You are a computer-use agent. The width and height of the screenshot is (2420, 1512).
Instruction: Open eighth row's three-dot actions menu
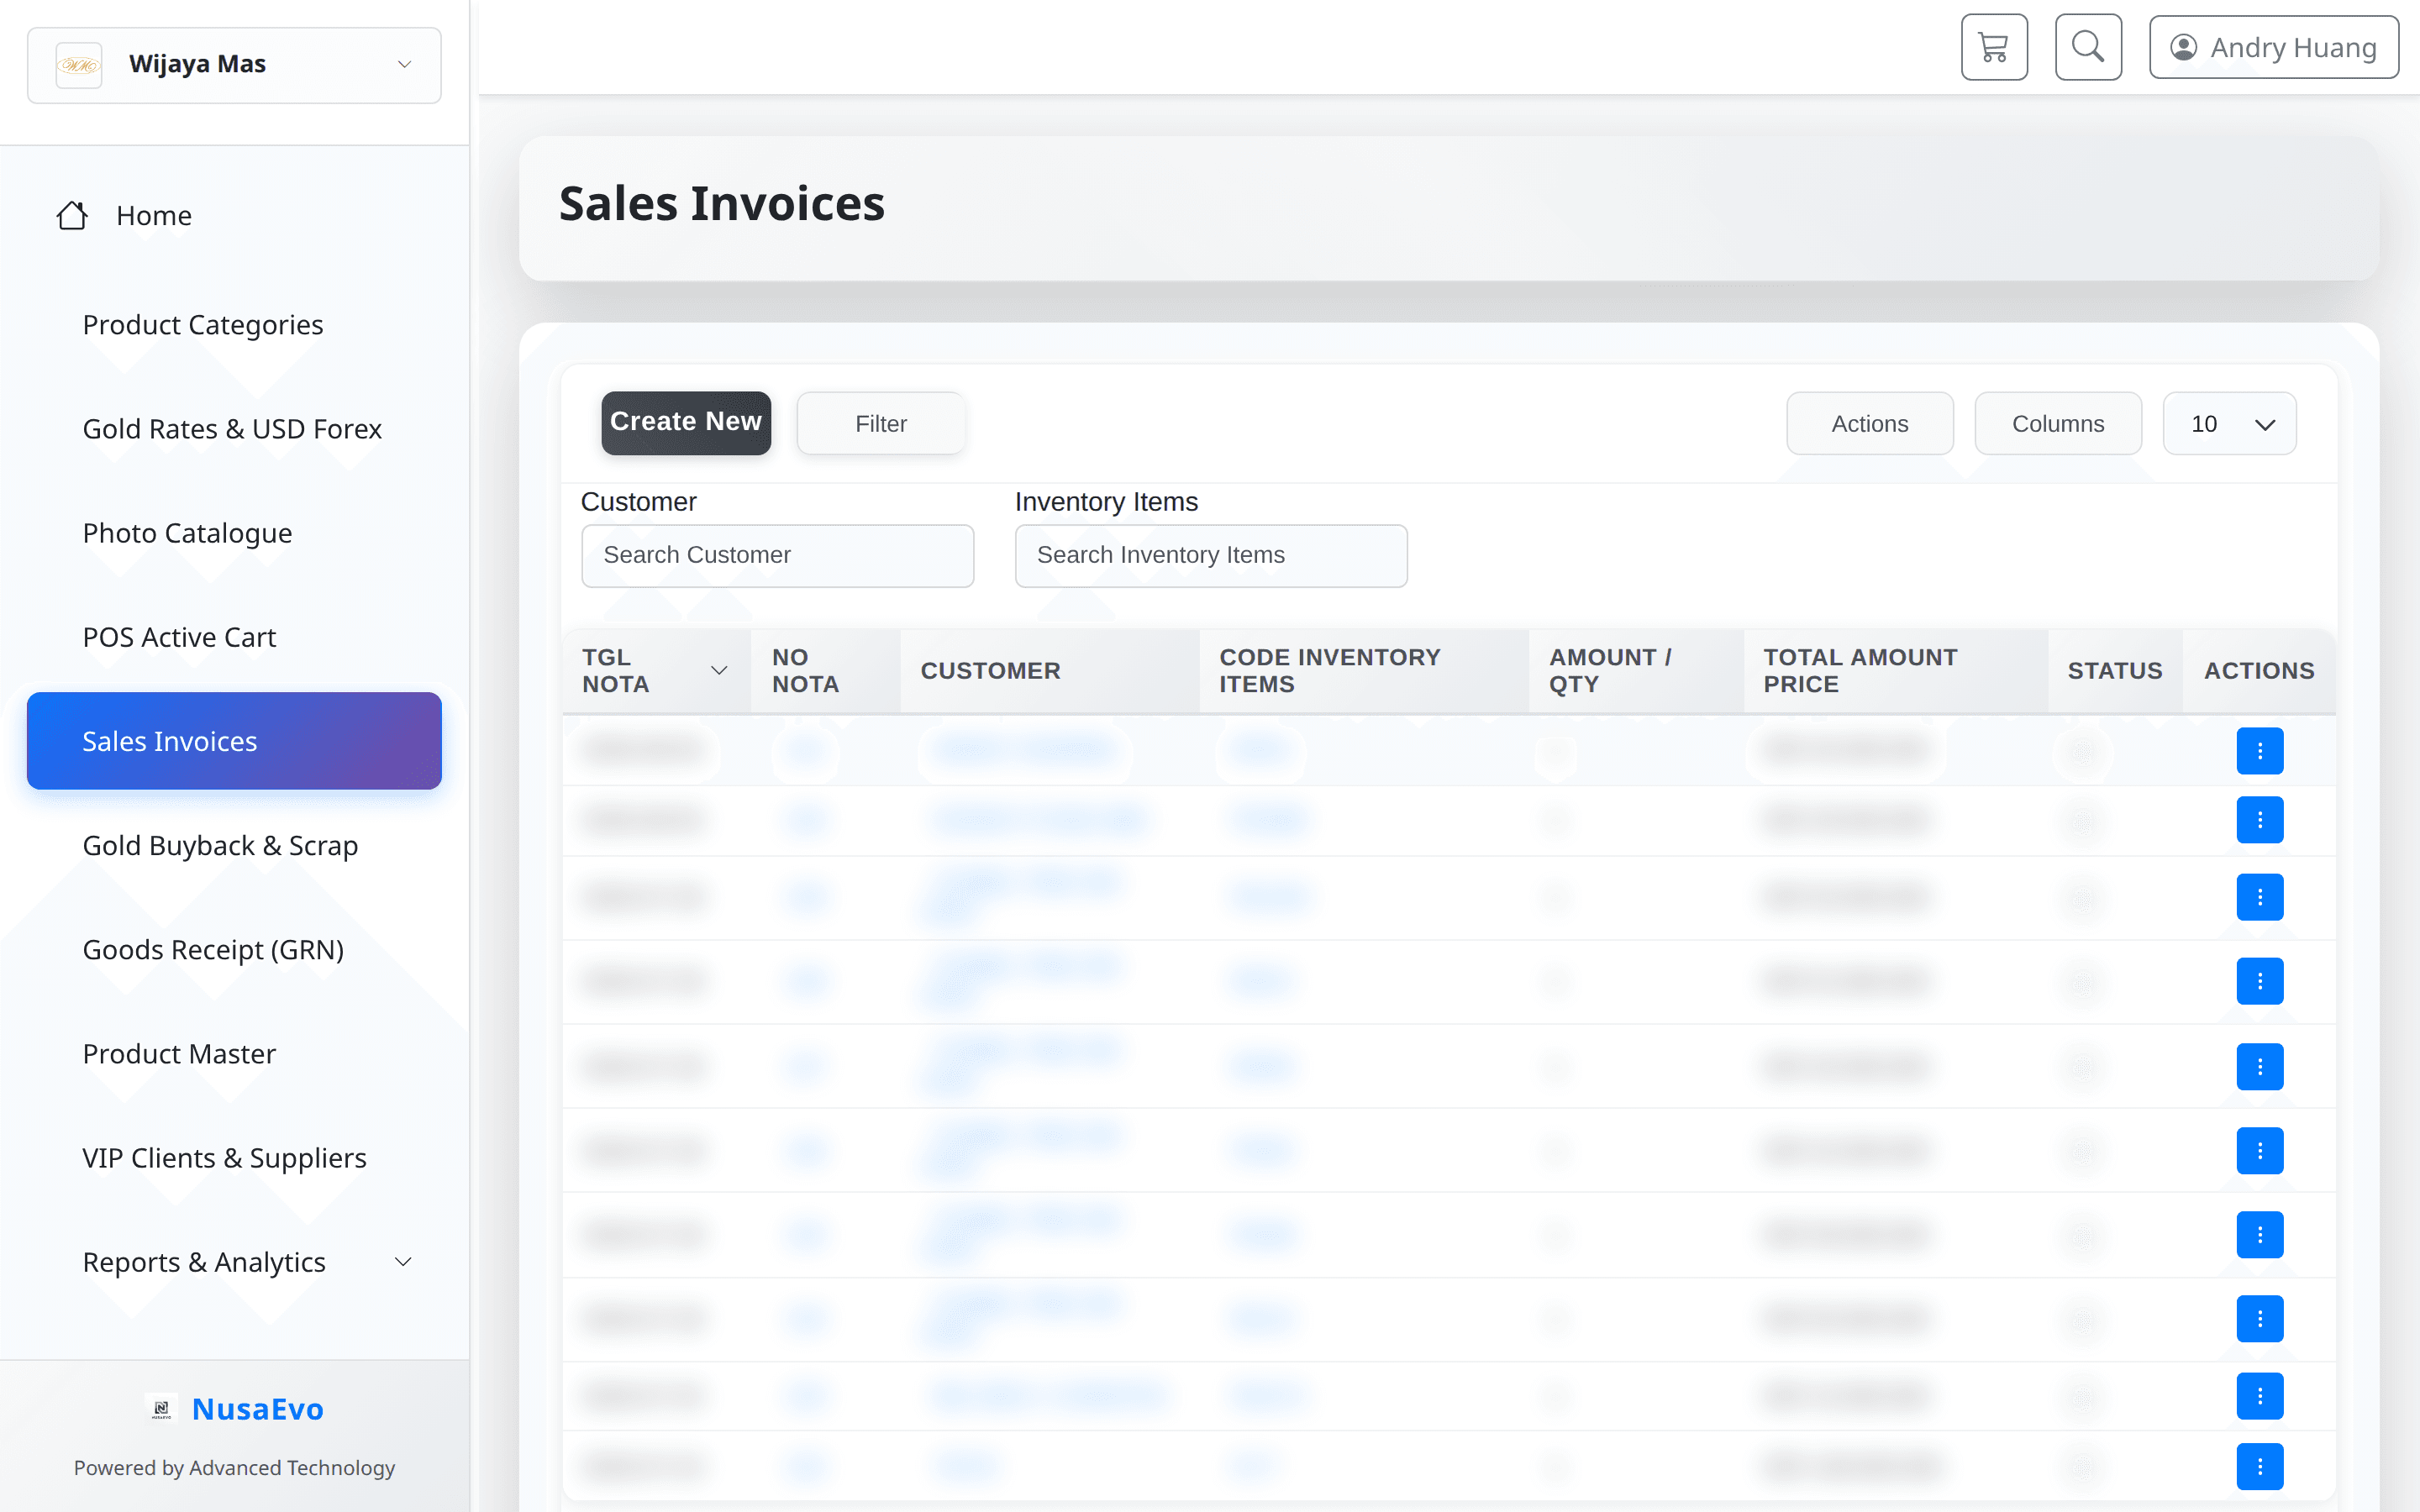[x=2260, y=1319]
